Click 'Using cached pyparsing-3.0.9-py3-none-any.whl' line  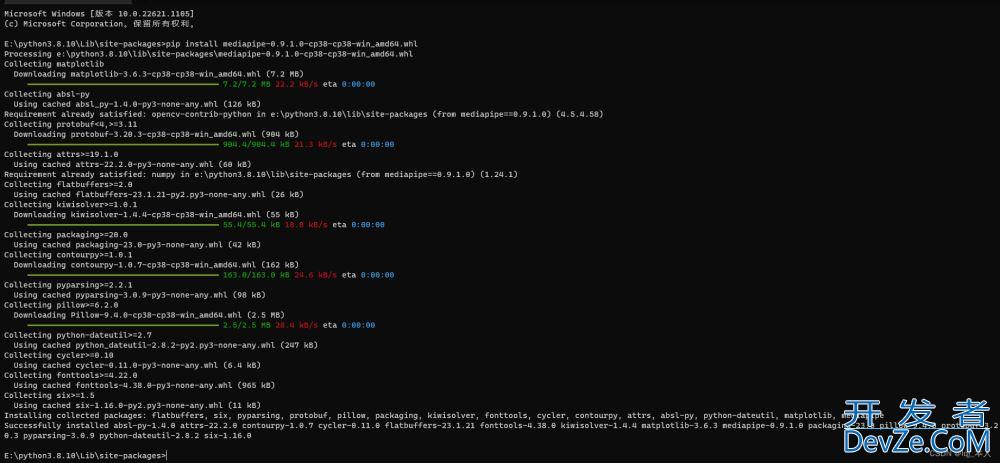(x=140, y=295)
